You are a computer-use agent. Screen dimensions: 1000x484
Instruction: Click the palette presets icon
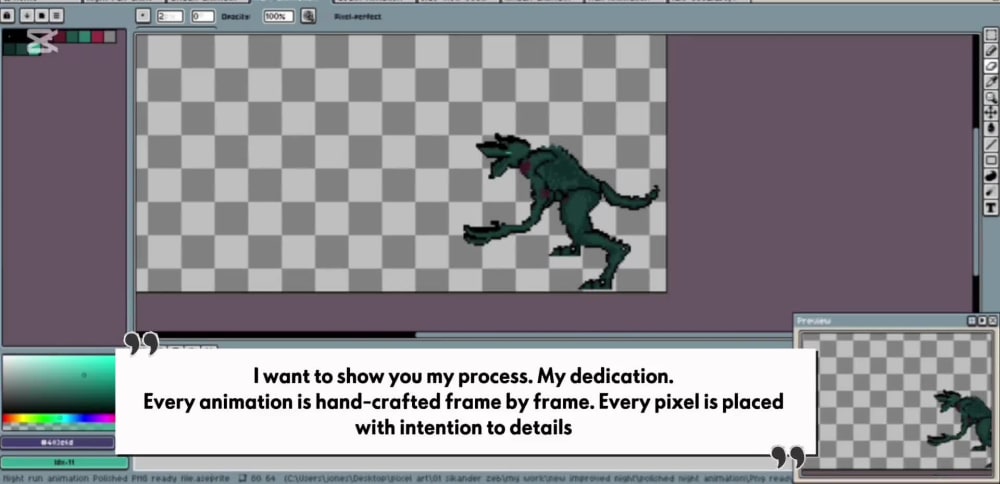coord(41,15)
